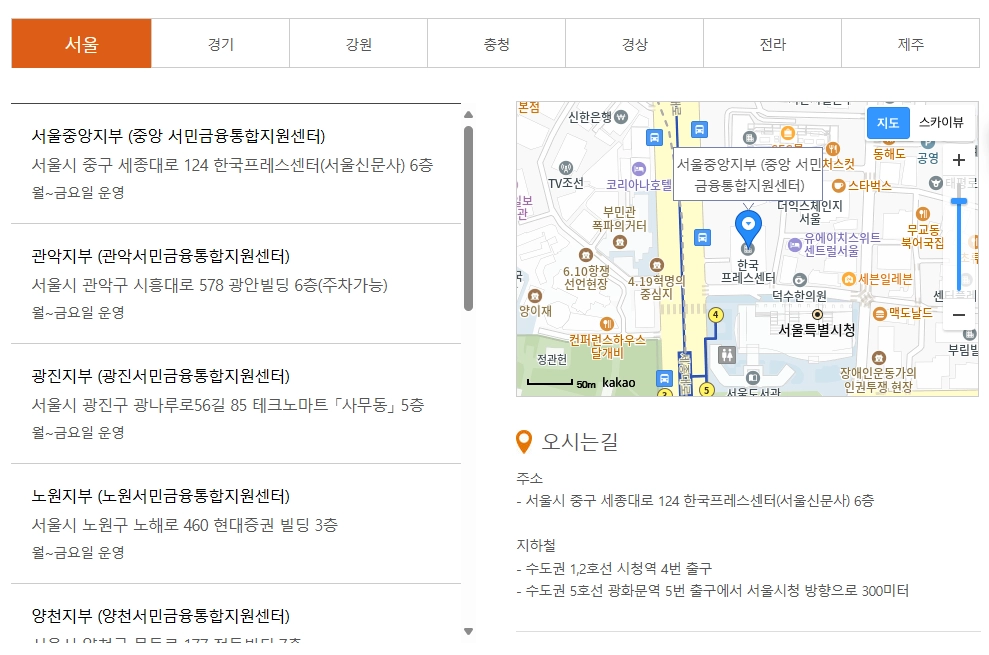Screen dimensions: 989x655
Task: Click the 6.10항쟁 선언현장 landmark icon
Action: click(x=586, y=255)
